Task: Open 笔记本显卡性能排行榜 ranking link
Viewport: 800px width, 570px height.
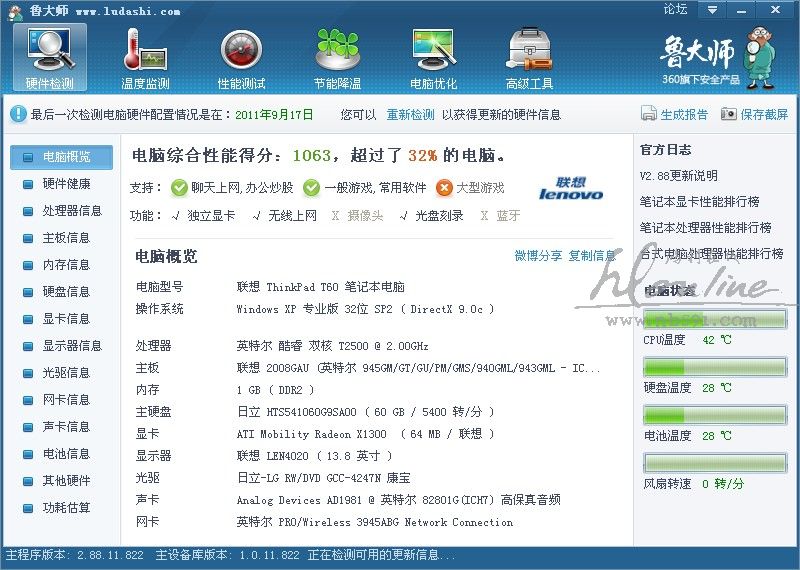Action: (x=699, y=202)
